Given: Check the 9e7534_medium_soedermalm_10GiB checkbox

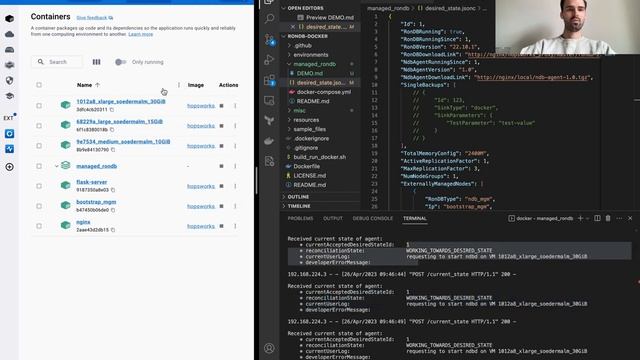Looking at the screenshot, I should point(39,146).
